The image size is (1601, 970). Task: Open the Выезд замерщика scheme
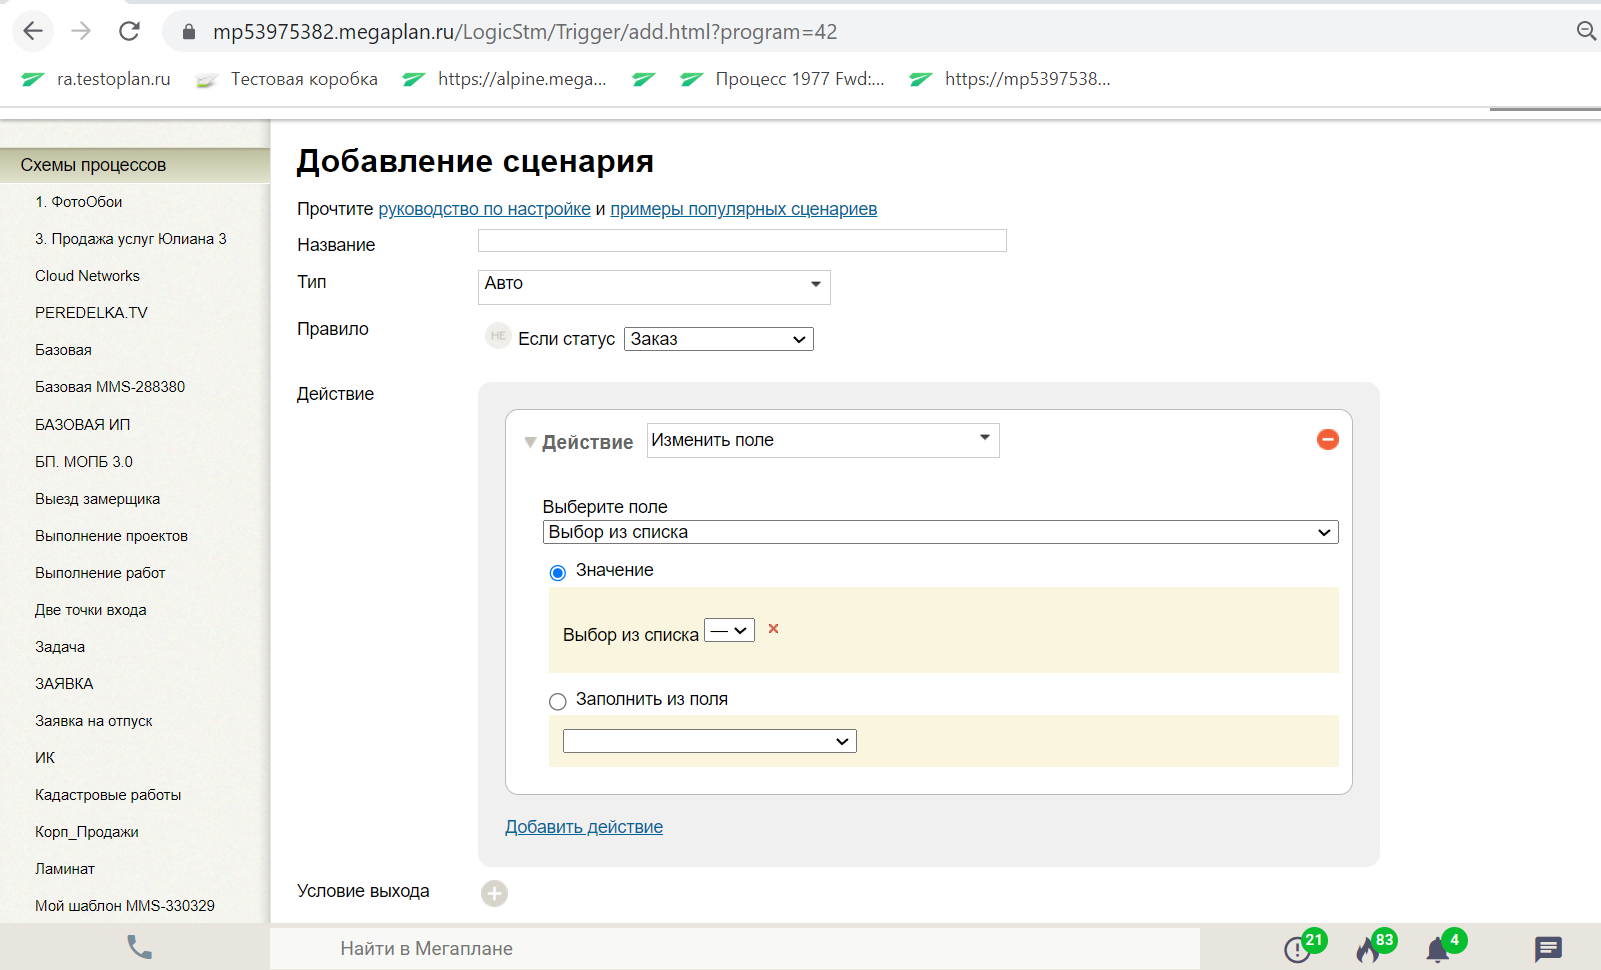(x=97, y=499)
